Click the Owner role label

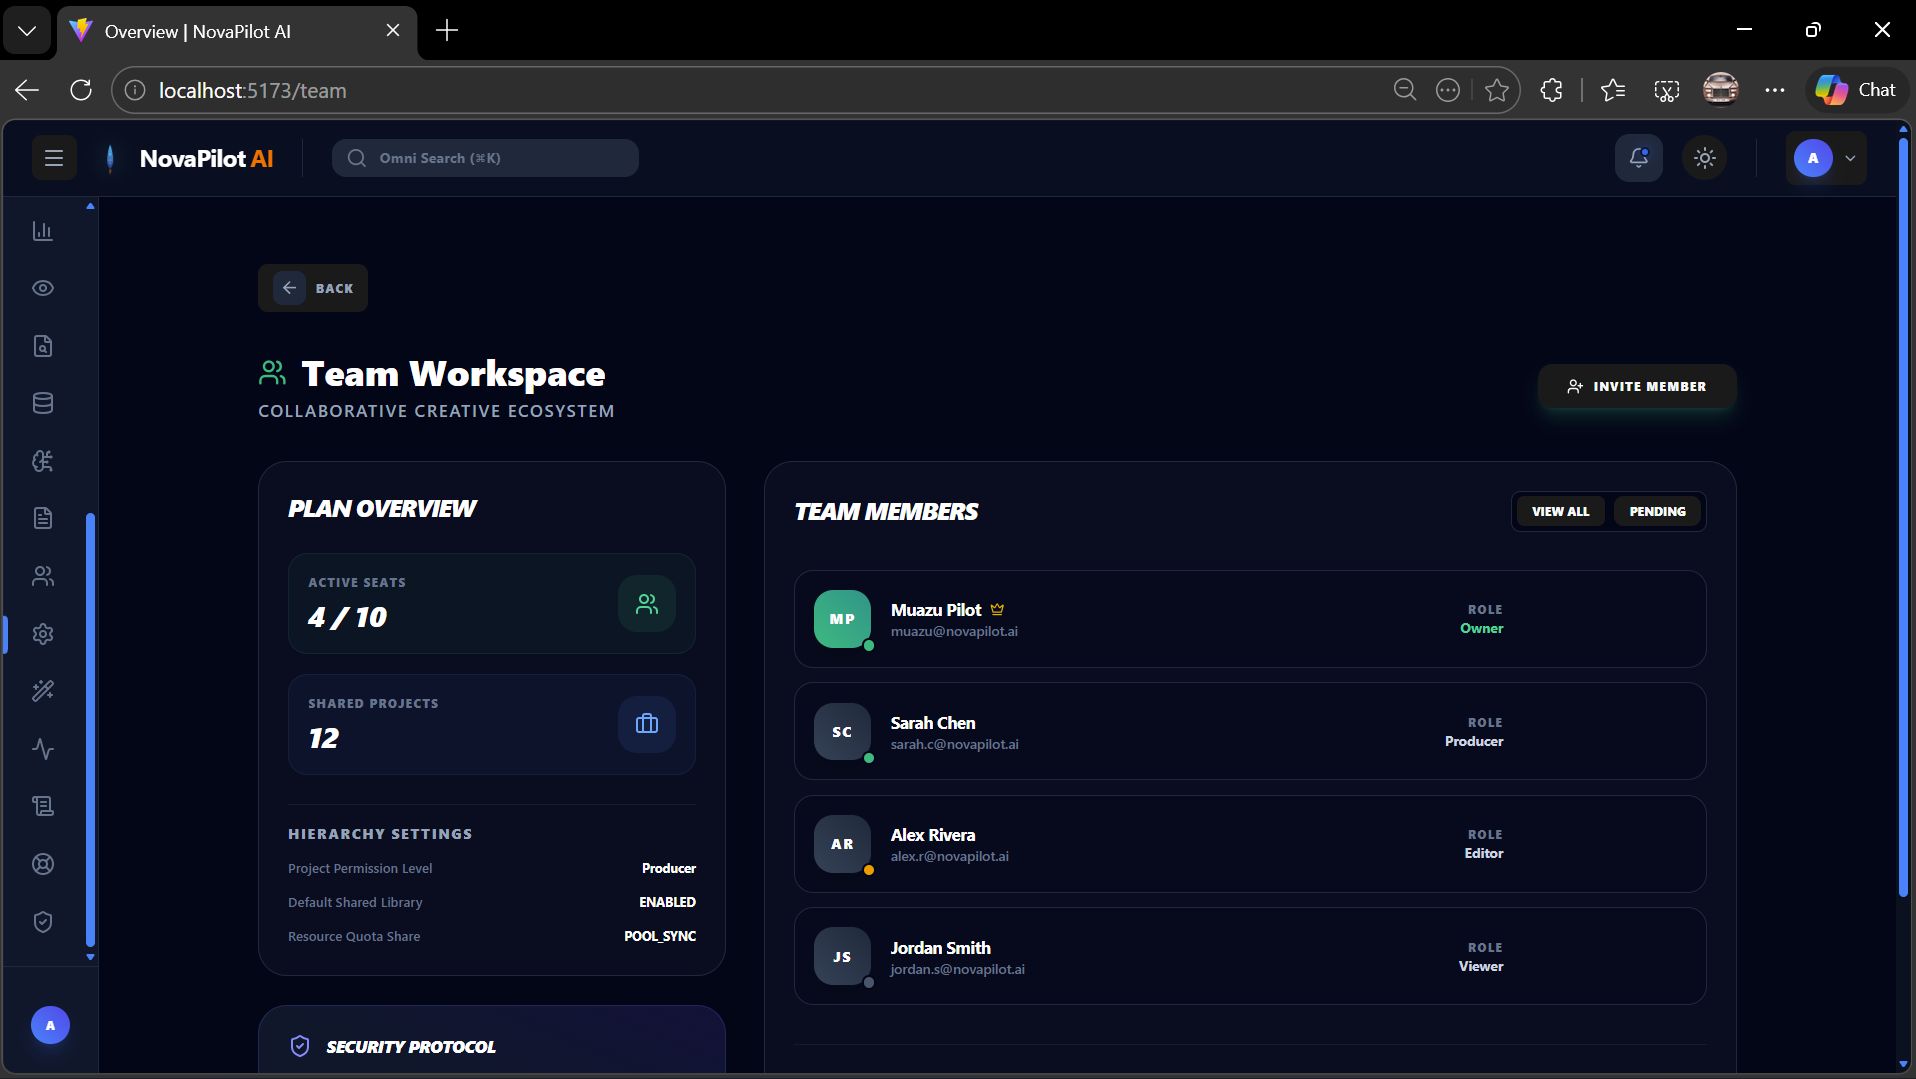1481,628
